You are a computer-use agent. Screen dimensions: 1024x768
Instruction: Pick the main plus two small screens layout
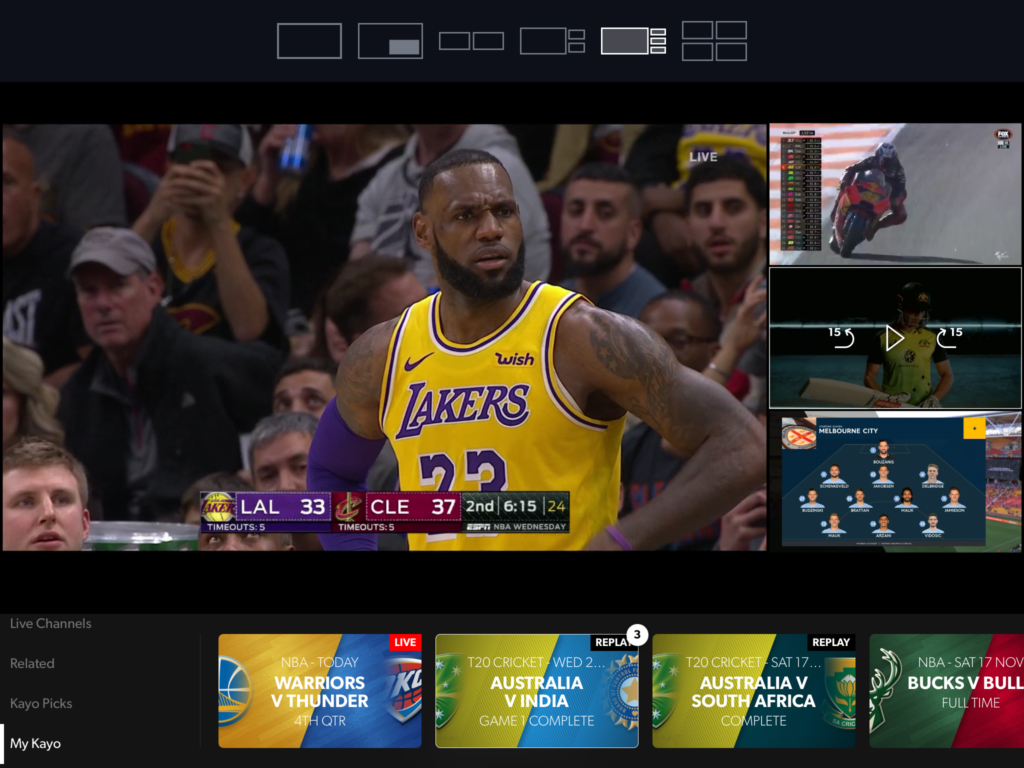point(552,41)
